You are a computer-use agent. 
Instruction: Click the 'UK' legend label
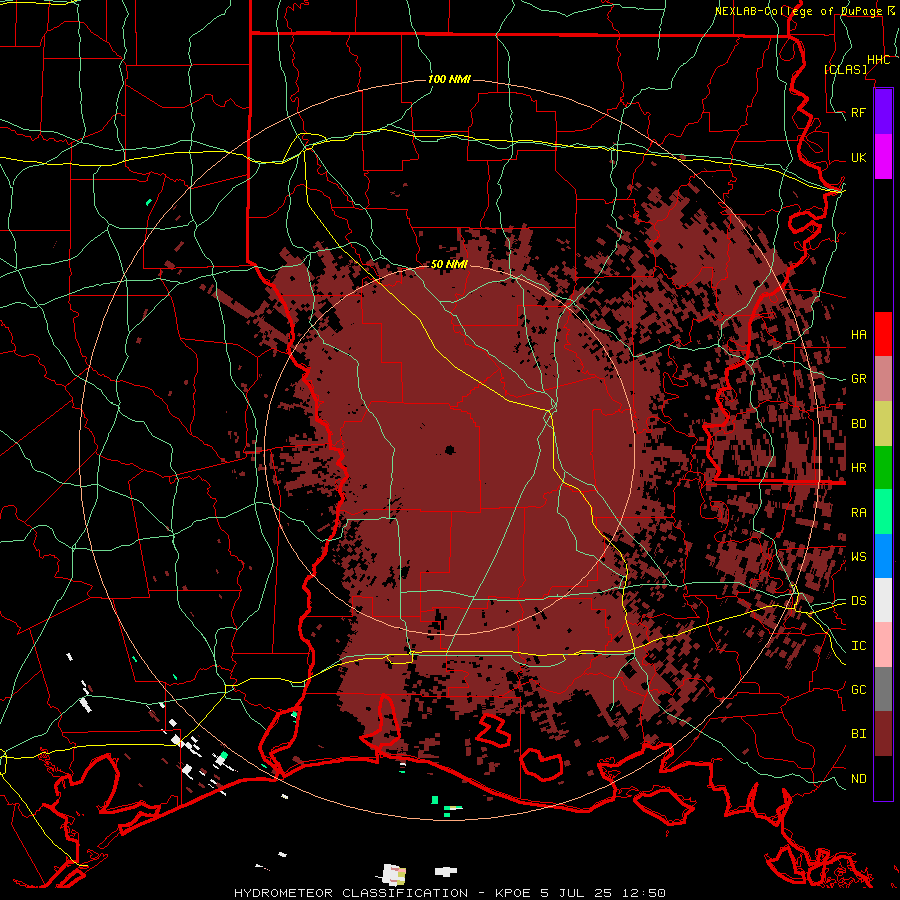(858, 157)
